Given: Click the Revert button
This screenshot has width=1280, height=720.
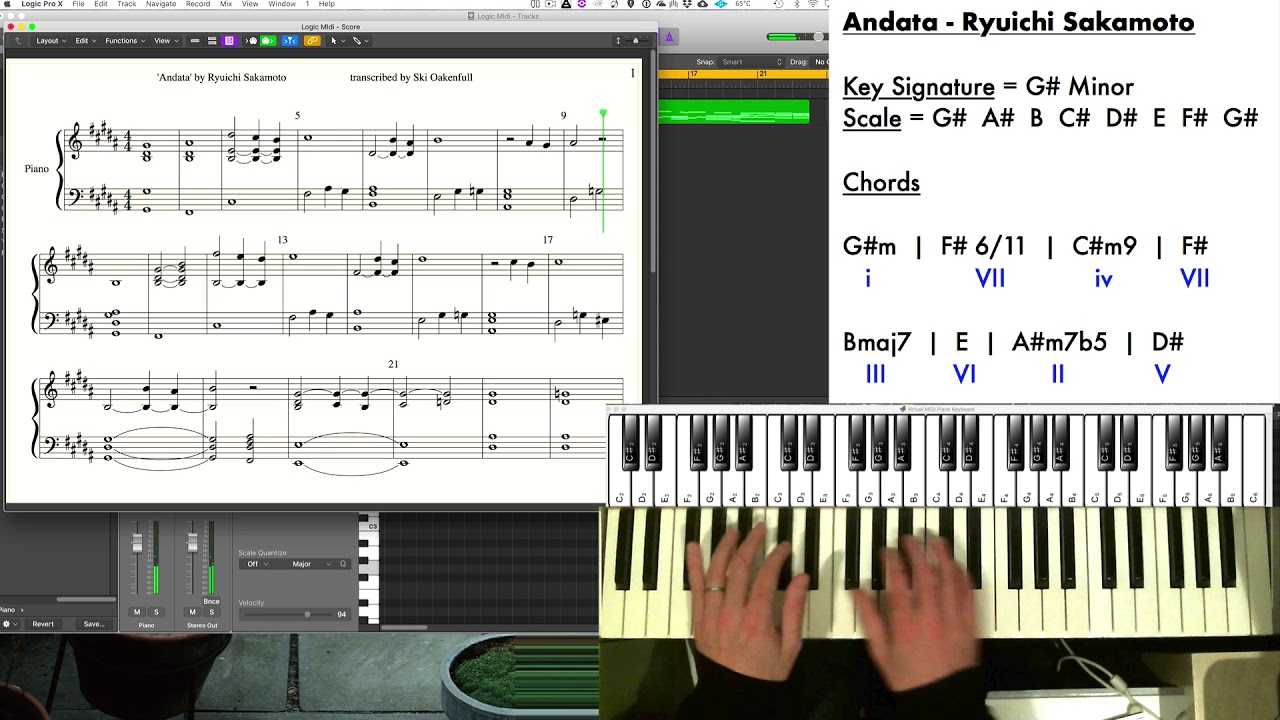Looking at the screenshot, I should point(43,624).
